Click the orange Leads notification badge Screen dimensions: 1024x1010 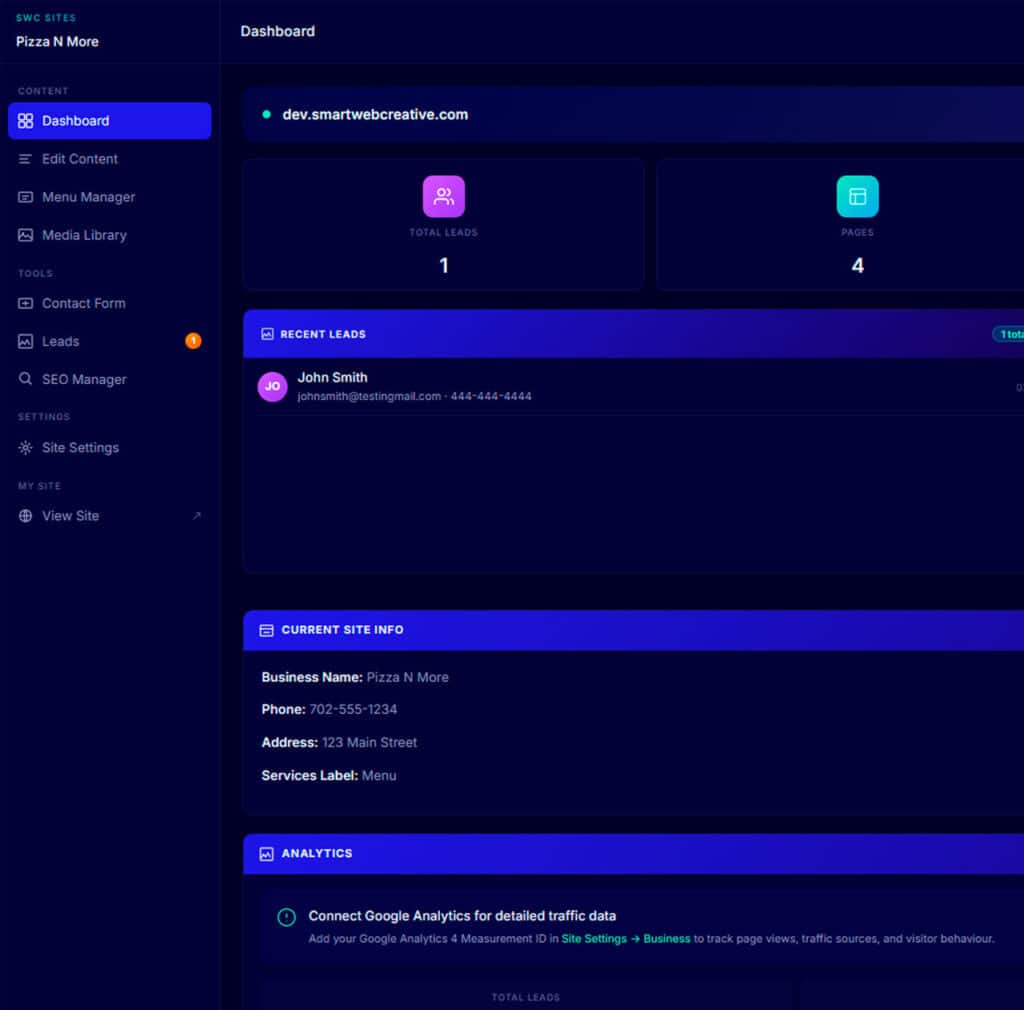pos(193,341)
